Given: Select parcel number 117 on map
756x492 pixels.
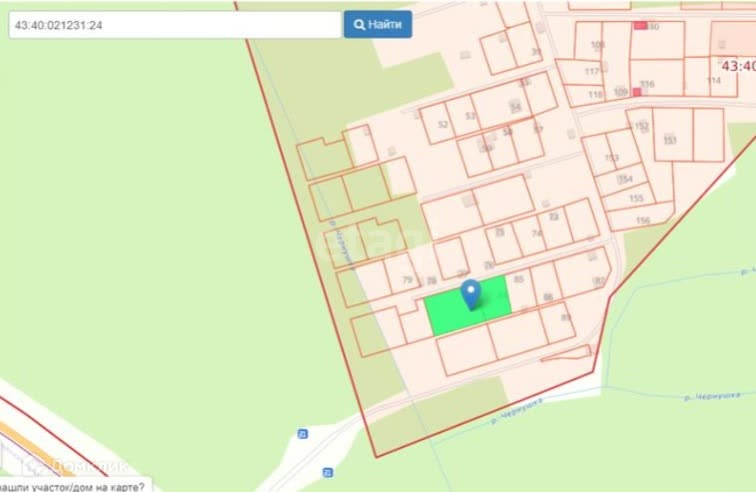Looking at the screenshot, I should tap(592, 71).
